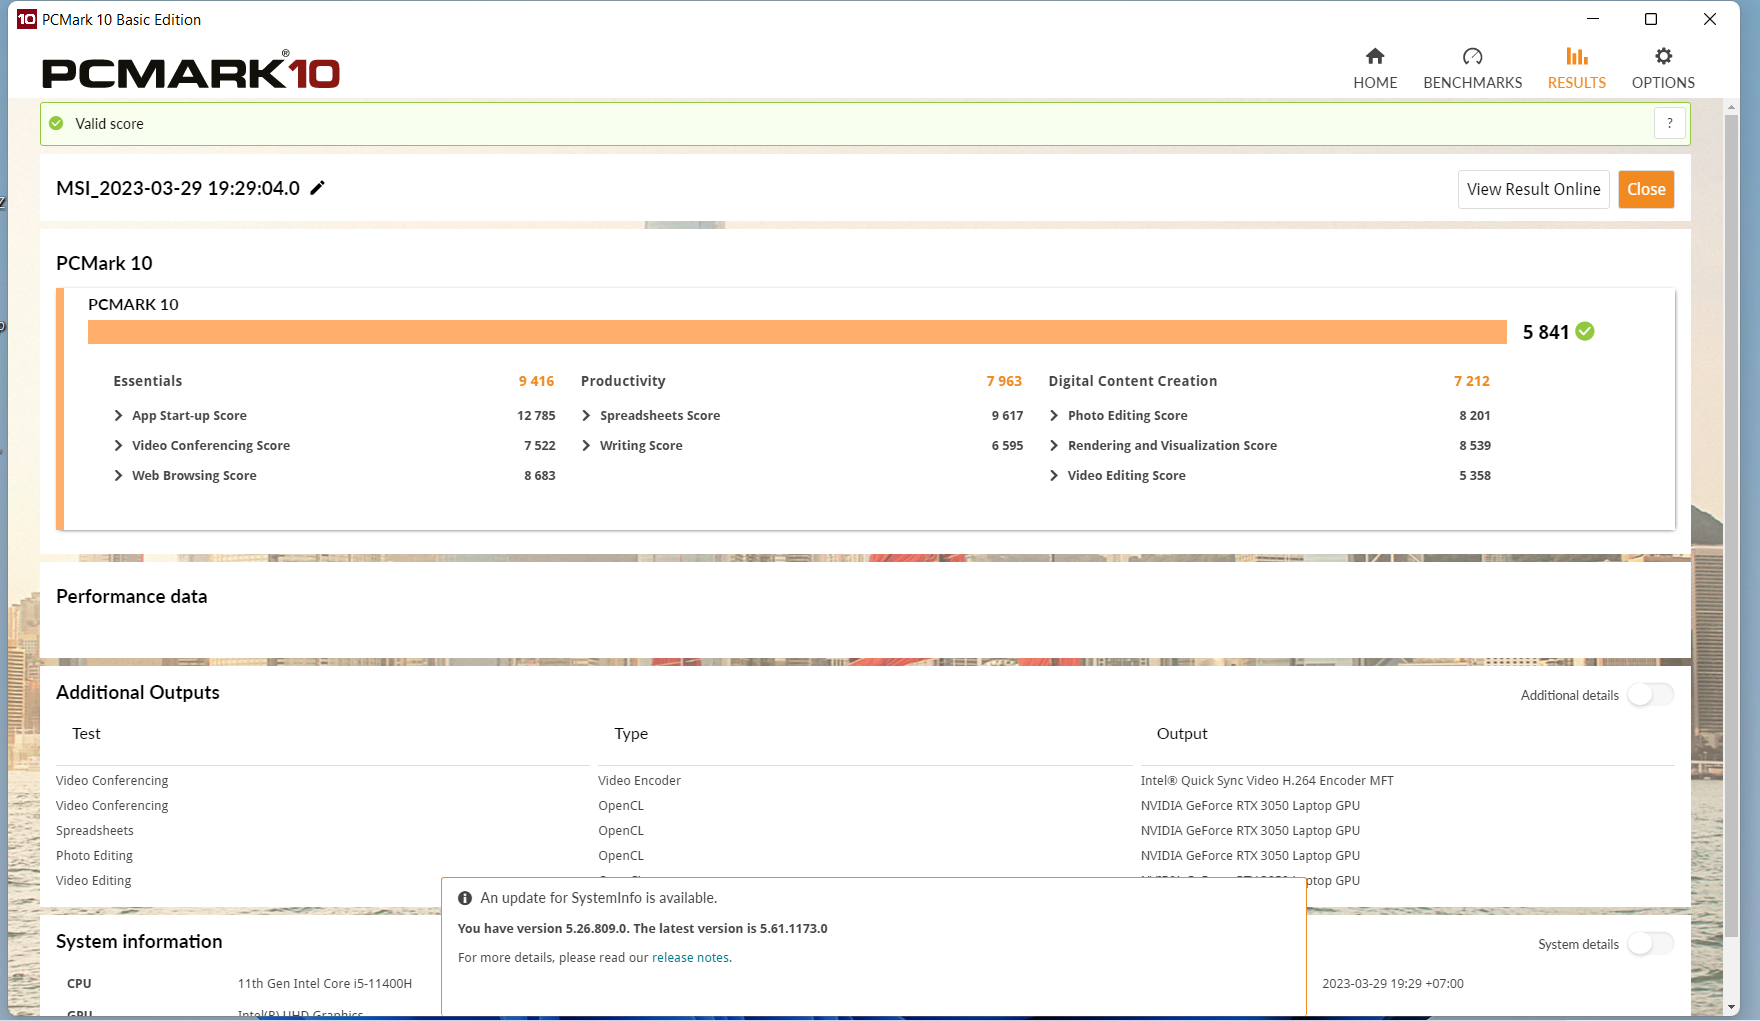
Task: Click Video Conferencing score value 7 522
Action: pyautogui.click(x=540, y=445)
